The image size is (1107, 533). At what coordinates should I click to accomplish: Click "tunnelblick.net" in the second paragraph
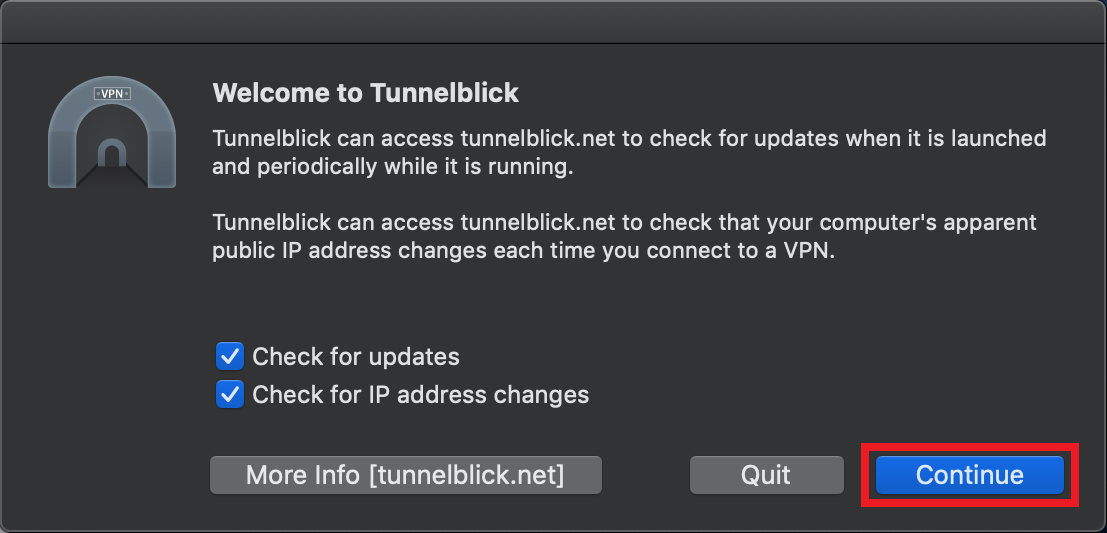[x=539, y=222]
